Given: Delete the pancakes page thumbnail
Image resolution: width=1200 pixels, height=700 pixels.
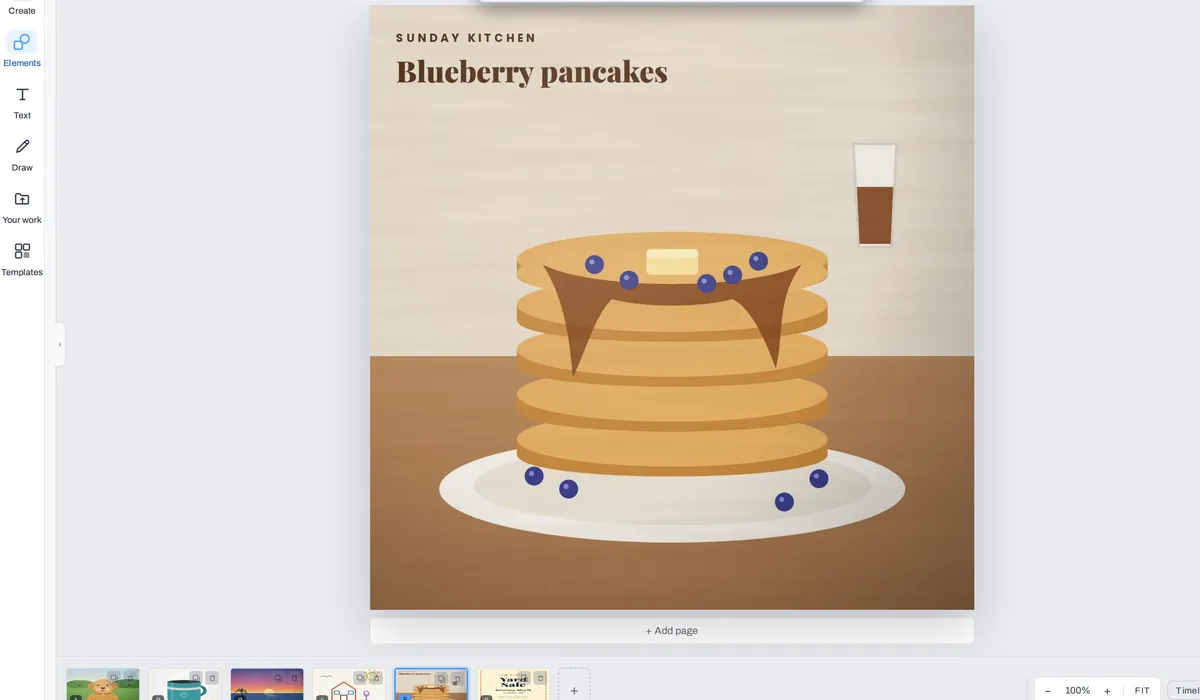Looking at the screenshot, I should pos(457,678).
